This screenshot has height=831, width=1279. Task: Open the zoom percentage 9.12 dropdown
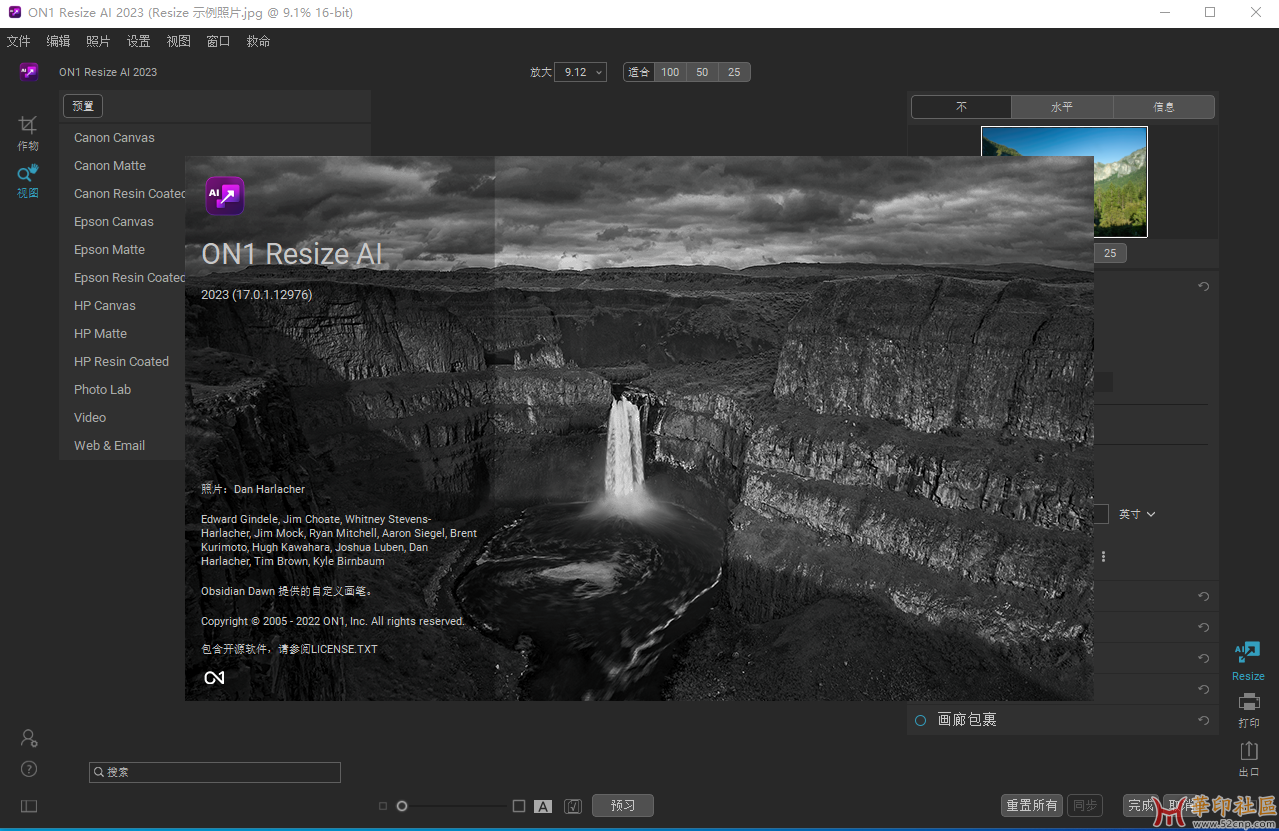pyautogui.click(x=581, y=72)
